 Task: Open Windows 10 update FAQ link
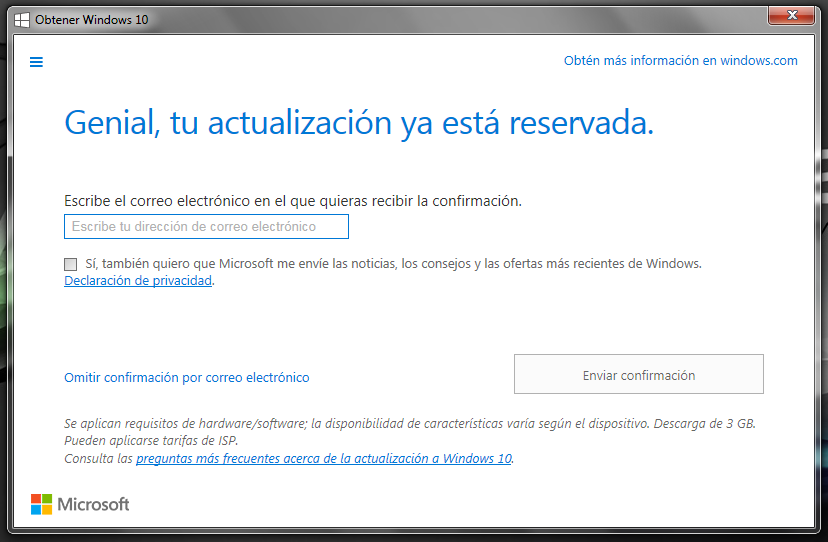(324, 459)
